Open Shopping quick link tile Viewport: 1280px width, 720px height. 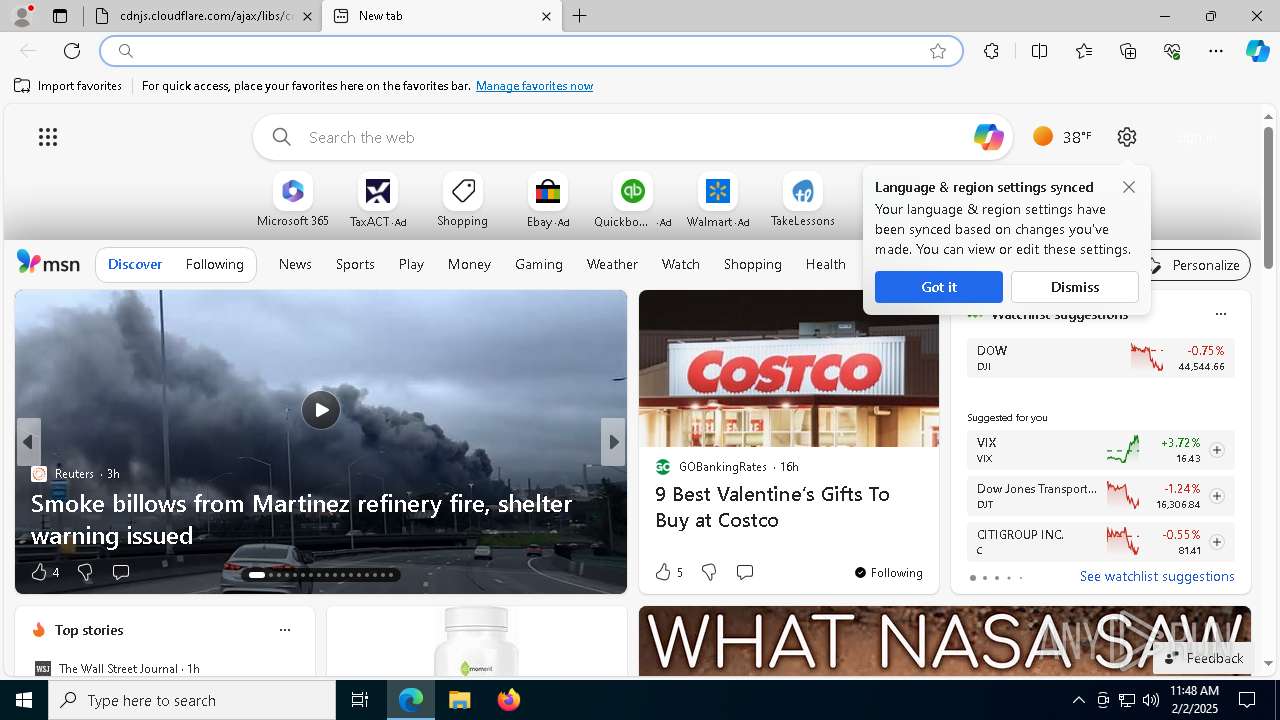tap(462, 201)
